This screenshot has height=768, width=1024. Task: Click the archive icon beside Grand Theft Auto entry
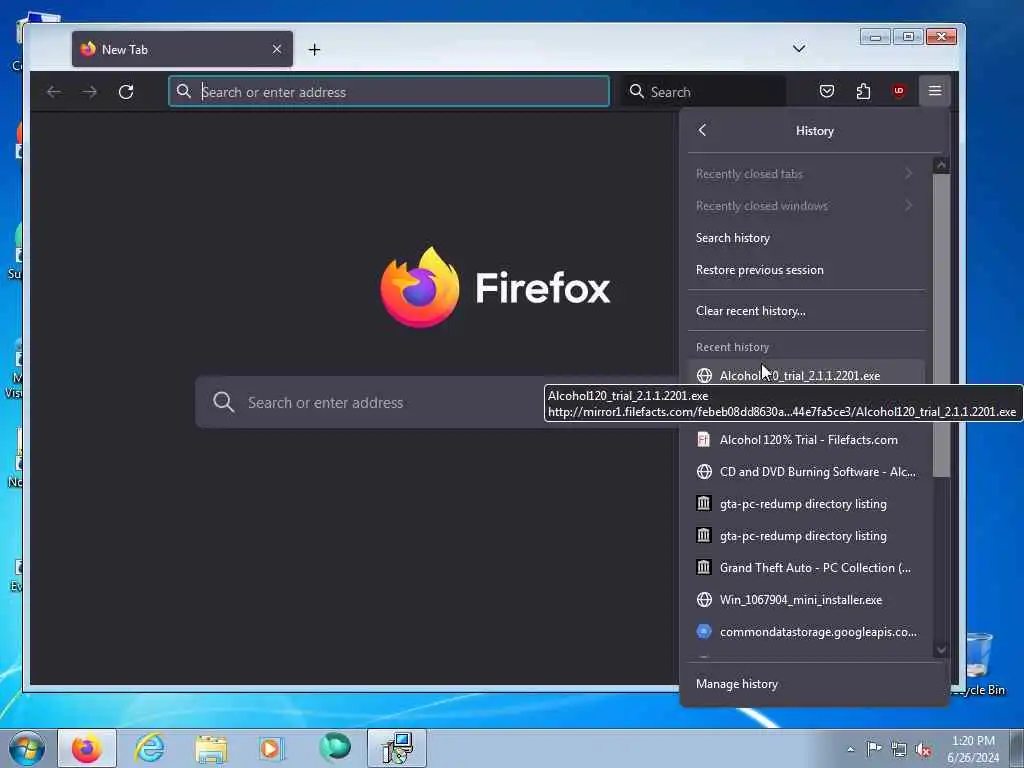703,567
